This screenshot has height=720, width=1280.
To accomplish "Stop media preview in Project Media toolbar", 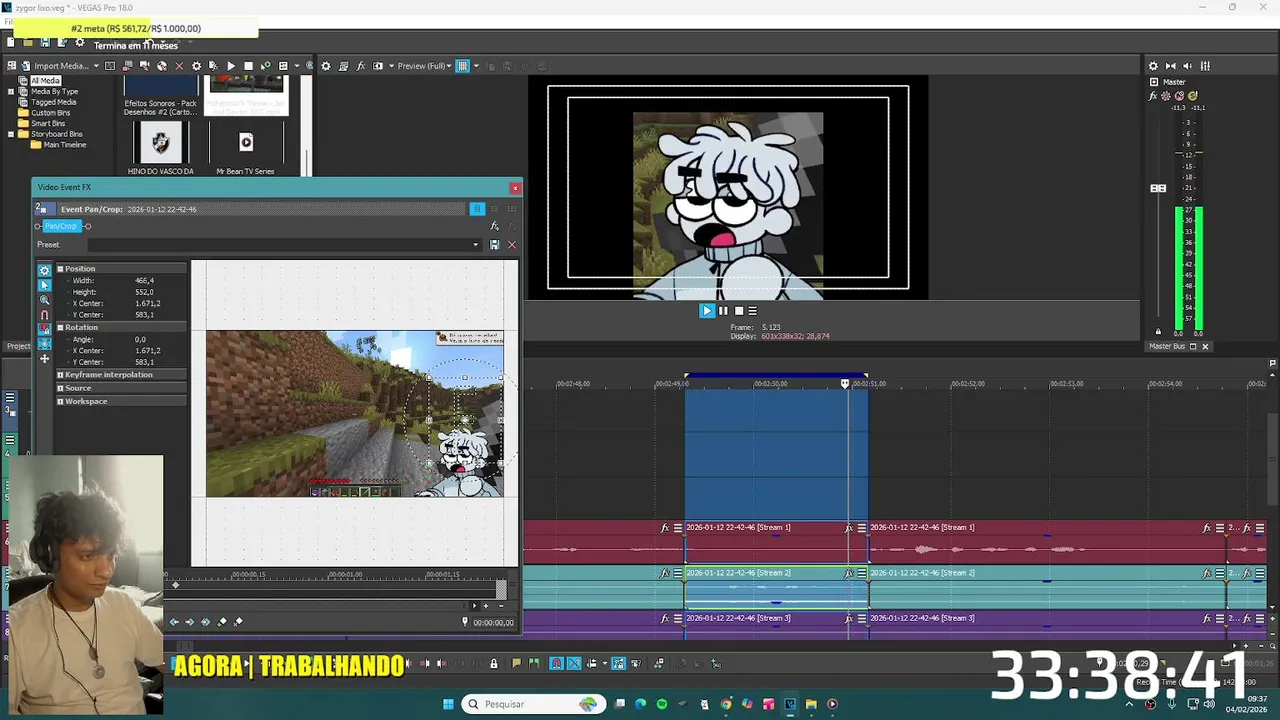I will [x=248, y=66].
